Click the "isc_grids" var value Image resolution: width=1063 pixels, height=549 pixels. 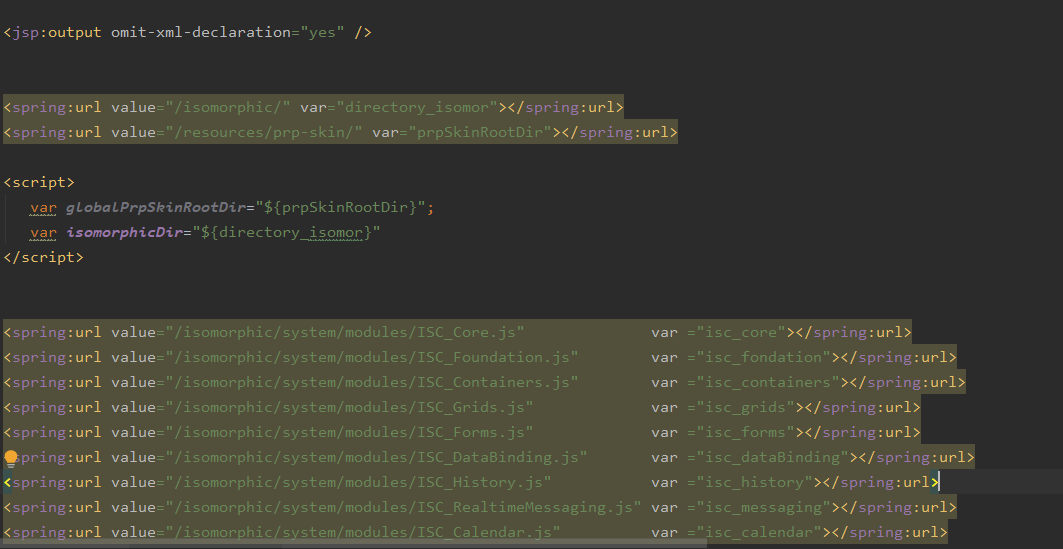(741, 407)
